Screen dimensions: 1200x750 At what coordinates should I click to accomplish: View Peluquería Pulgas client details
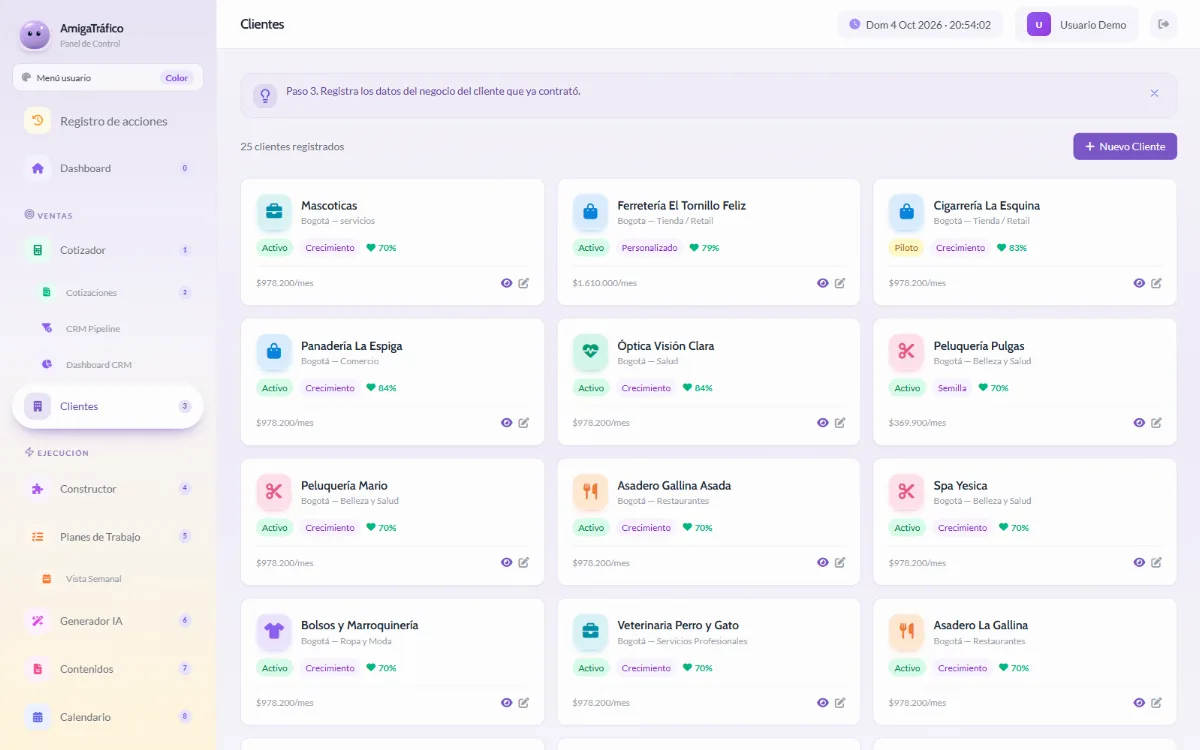point(1139,423)
